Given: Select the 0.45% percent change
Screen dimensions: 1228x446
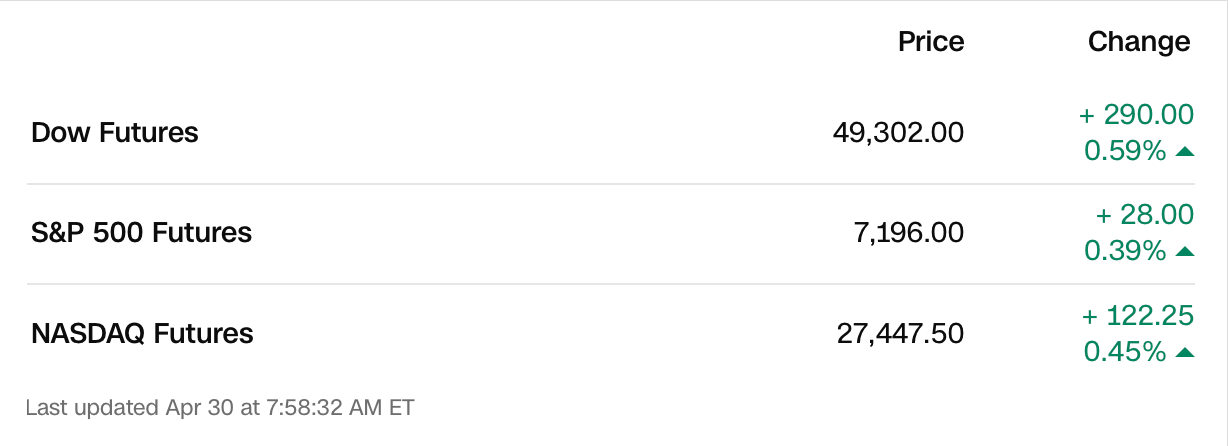Looking at the screenshot, I should [x=1125, y=352].
